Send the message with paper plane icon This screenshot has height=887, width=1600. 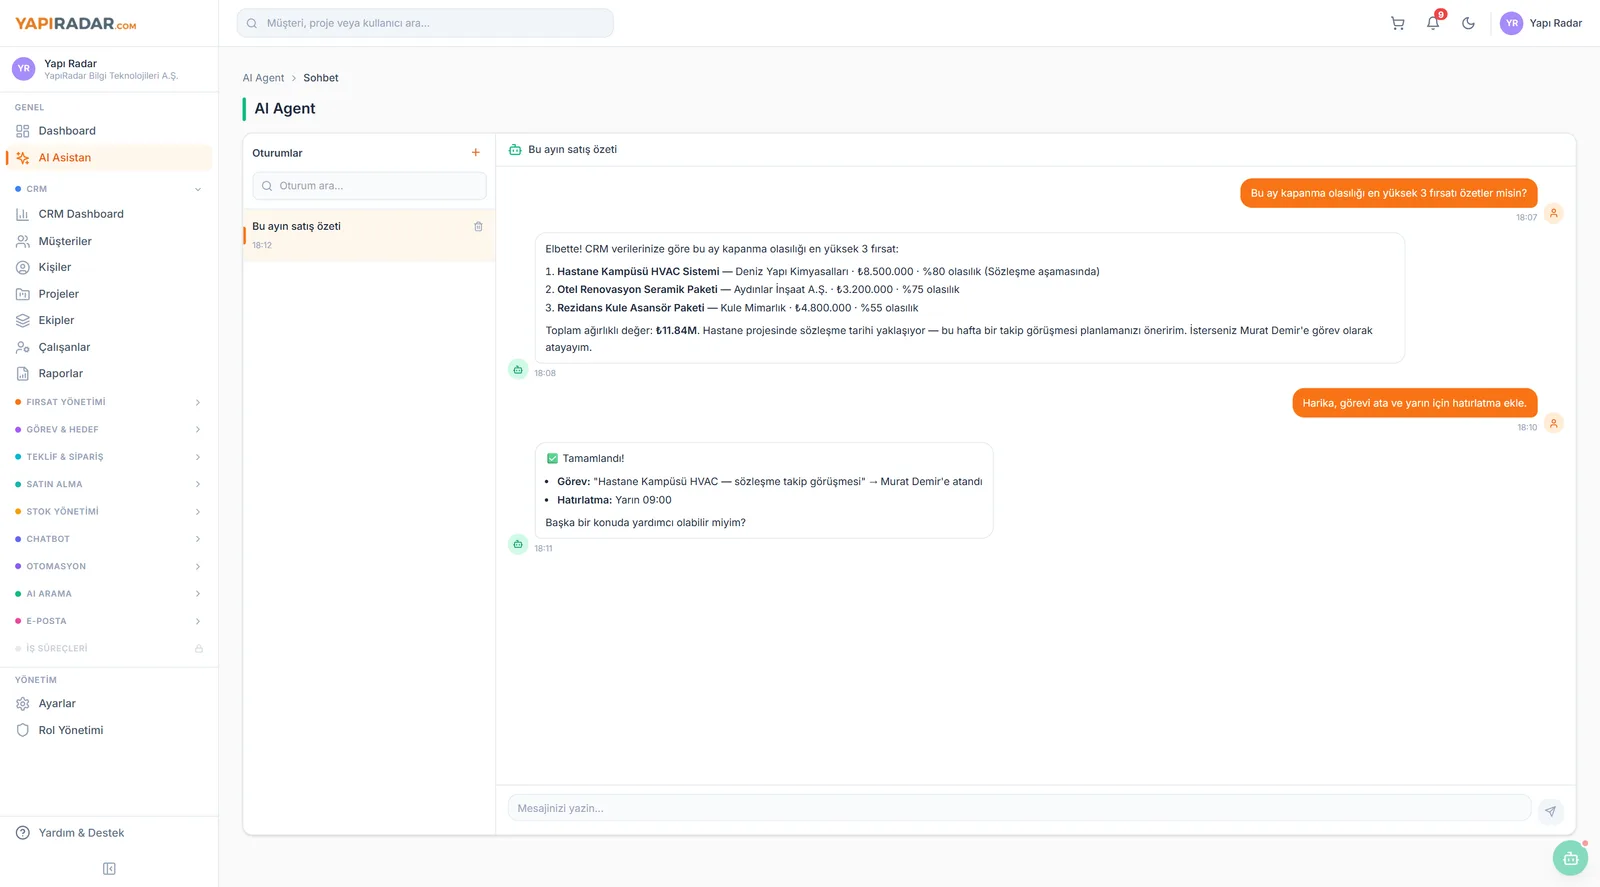click(1550, 811)
